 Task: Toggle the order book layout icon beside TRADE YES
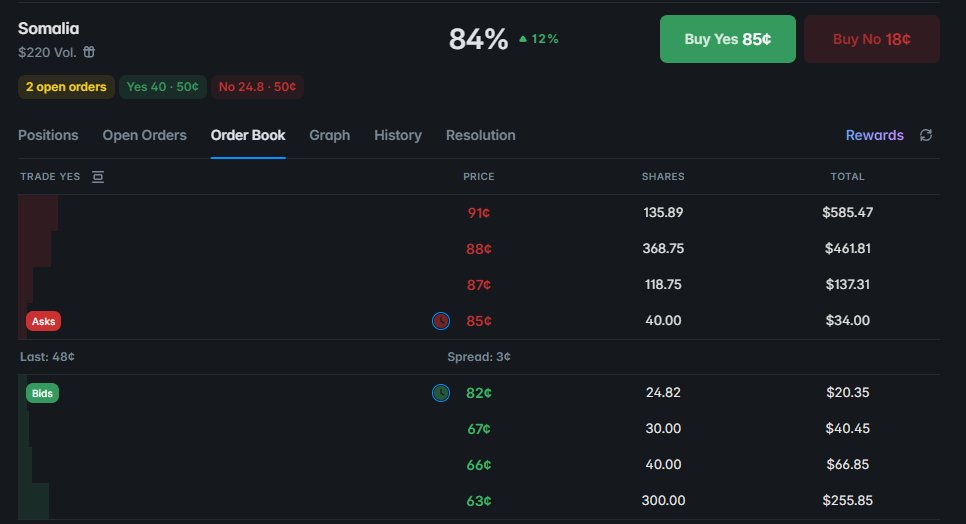coord(97,177)
